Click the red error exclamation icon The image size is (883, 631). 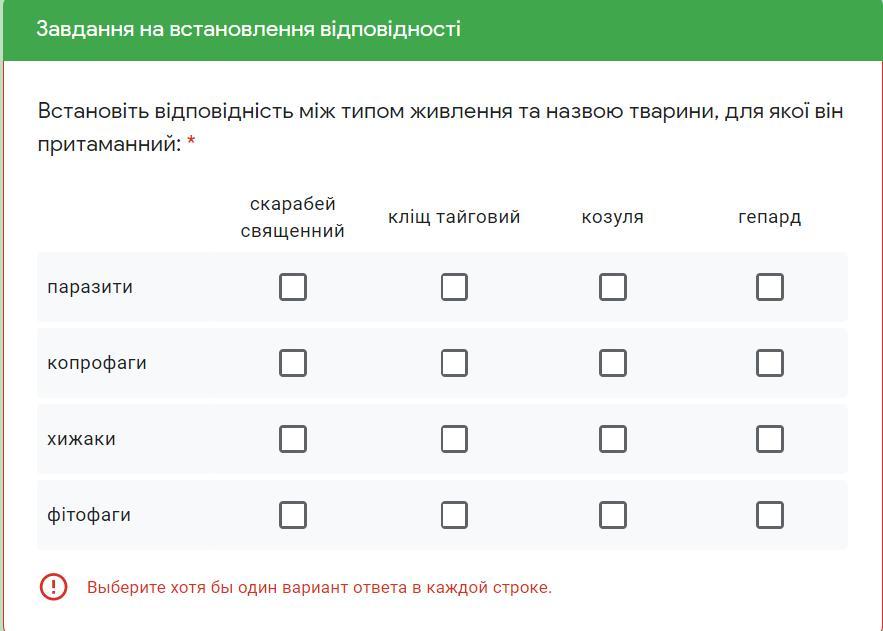pos(53,587)
